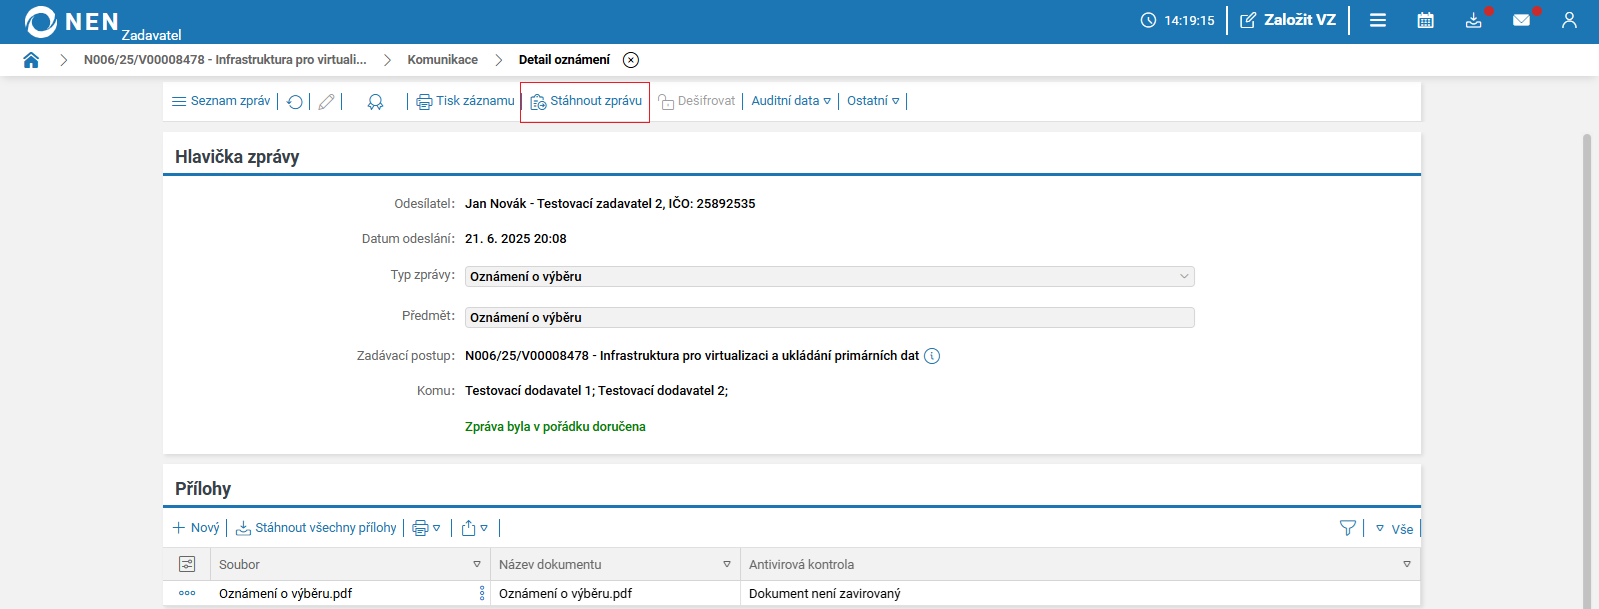
Task: Open the calendar icon in header
Action: 1425,20
